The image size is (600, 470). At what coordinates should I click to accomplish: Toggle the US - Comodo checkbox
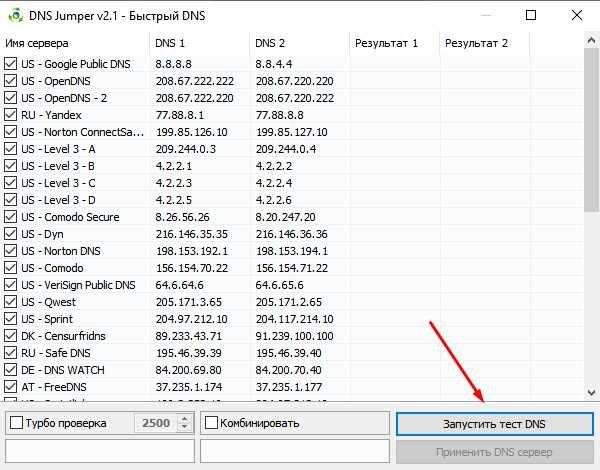10,268
